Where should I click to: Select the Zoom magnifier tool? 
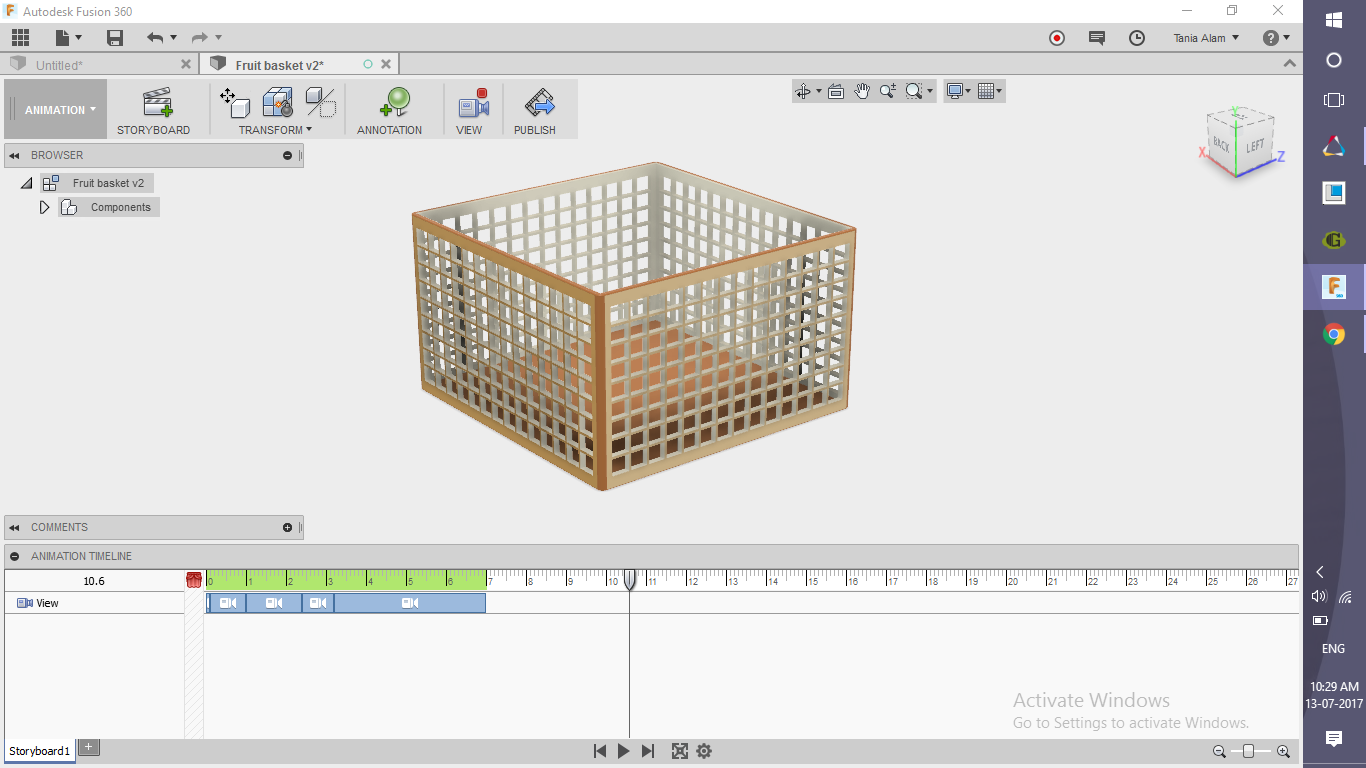[x=888, y=91]
